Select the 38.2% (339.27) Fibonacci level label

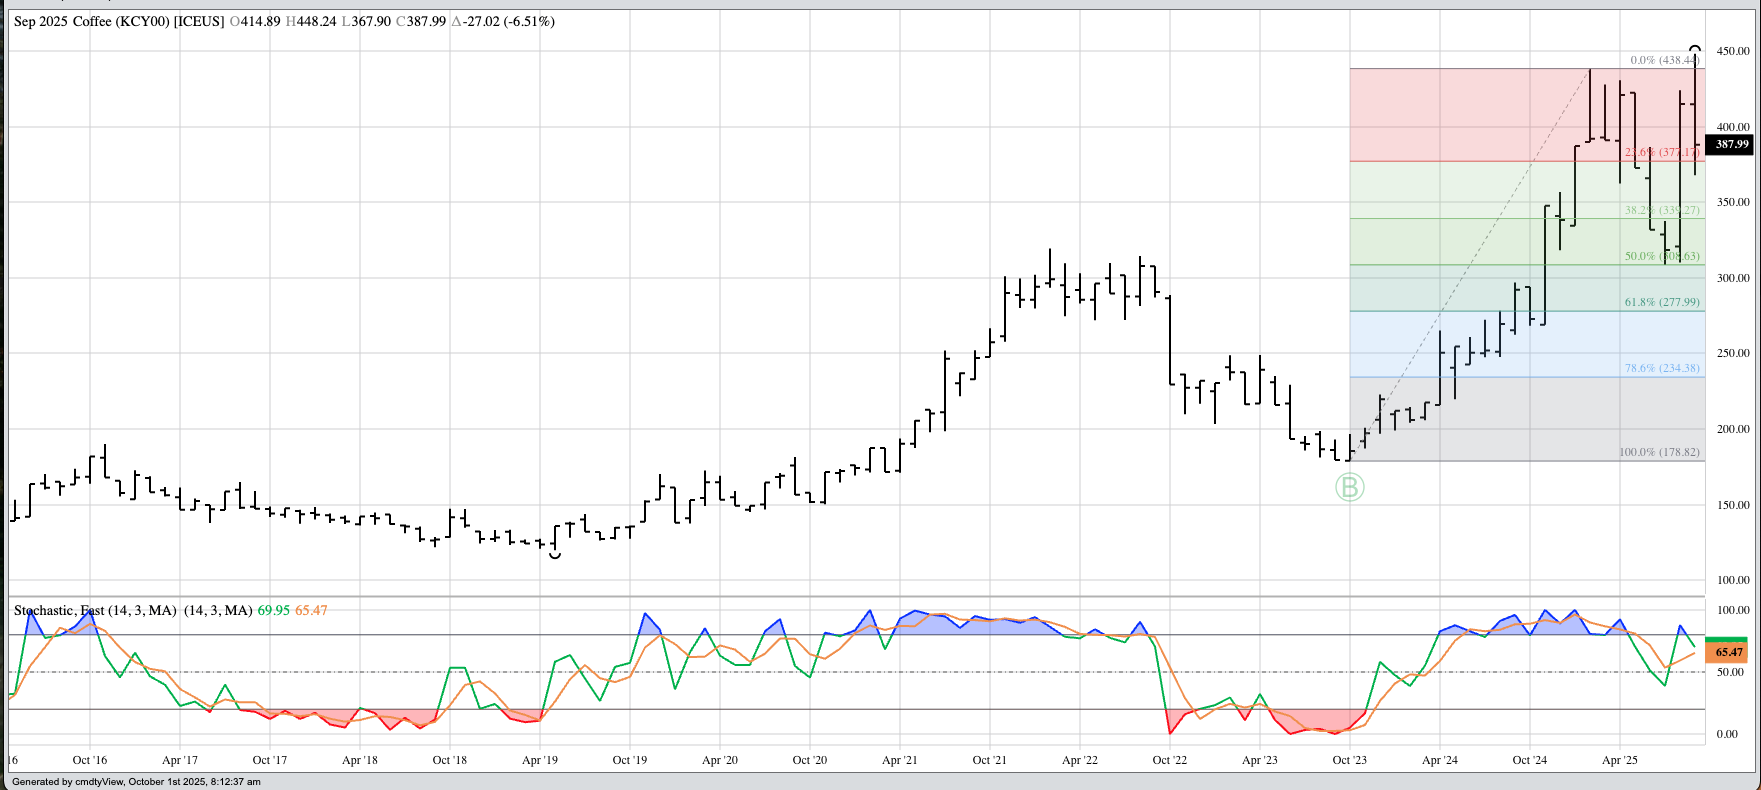(1661, 210)
